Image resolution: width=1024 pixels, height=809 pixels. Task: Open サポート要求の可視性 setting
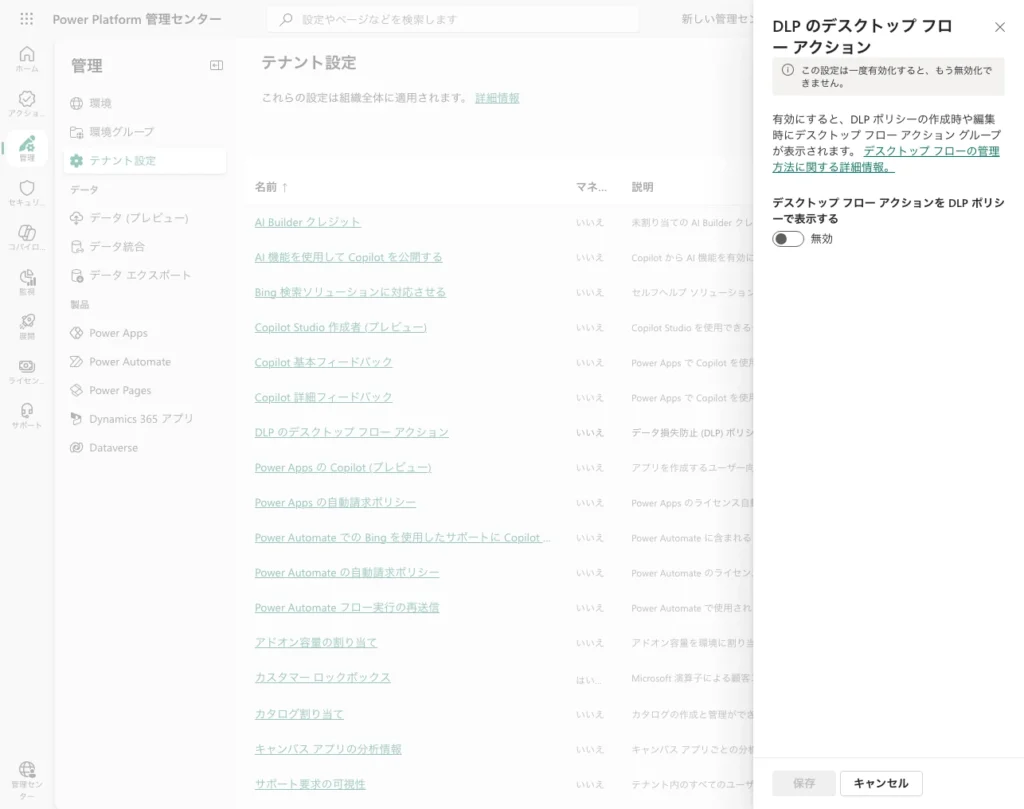[310, 784]
